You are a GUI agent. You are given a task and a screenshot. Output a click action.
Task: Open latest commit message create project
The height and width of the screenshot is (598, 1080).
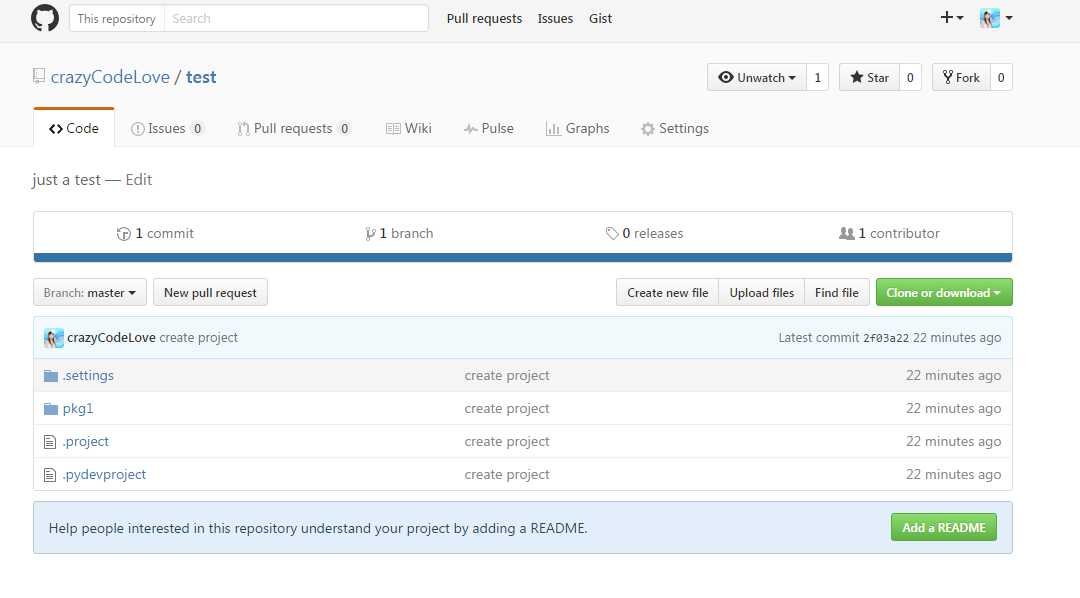[x=198, y=338]
